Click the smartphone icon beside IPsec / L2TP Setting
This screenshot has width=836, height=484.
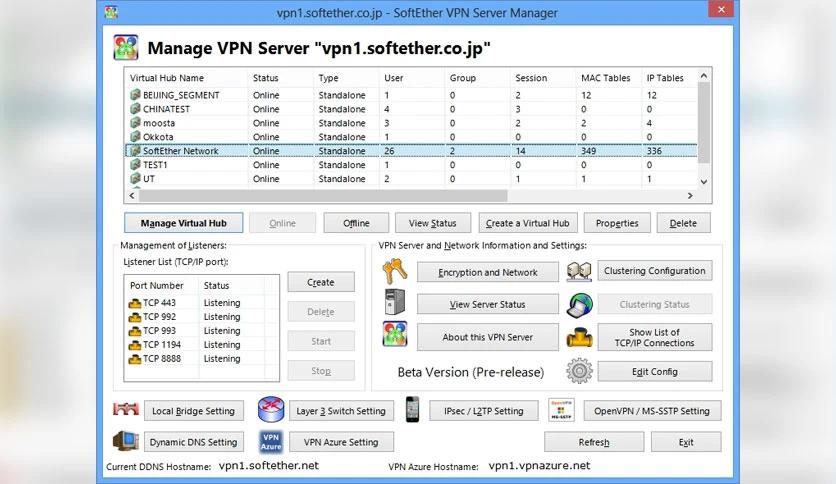[412, 409]
